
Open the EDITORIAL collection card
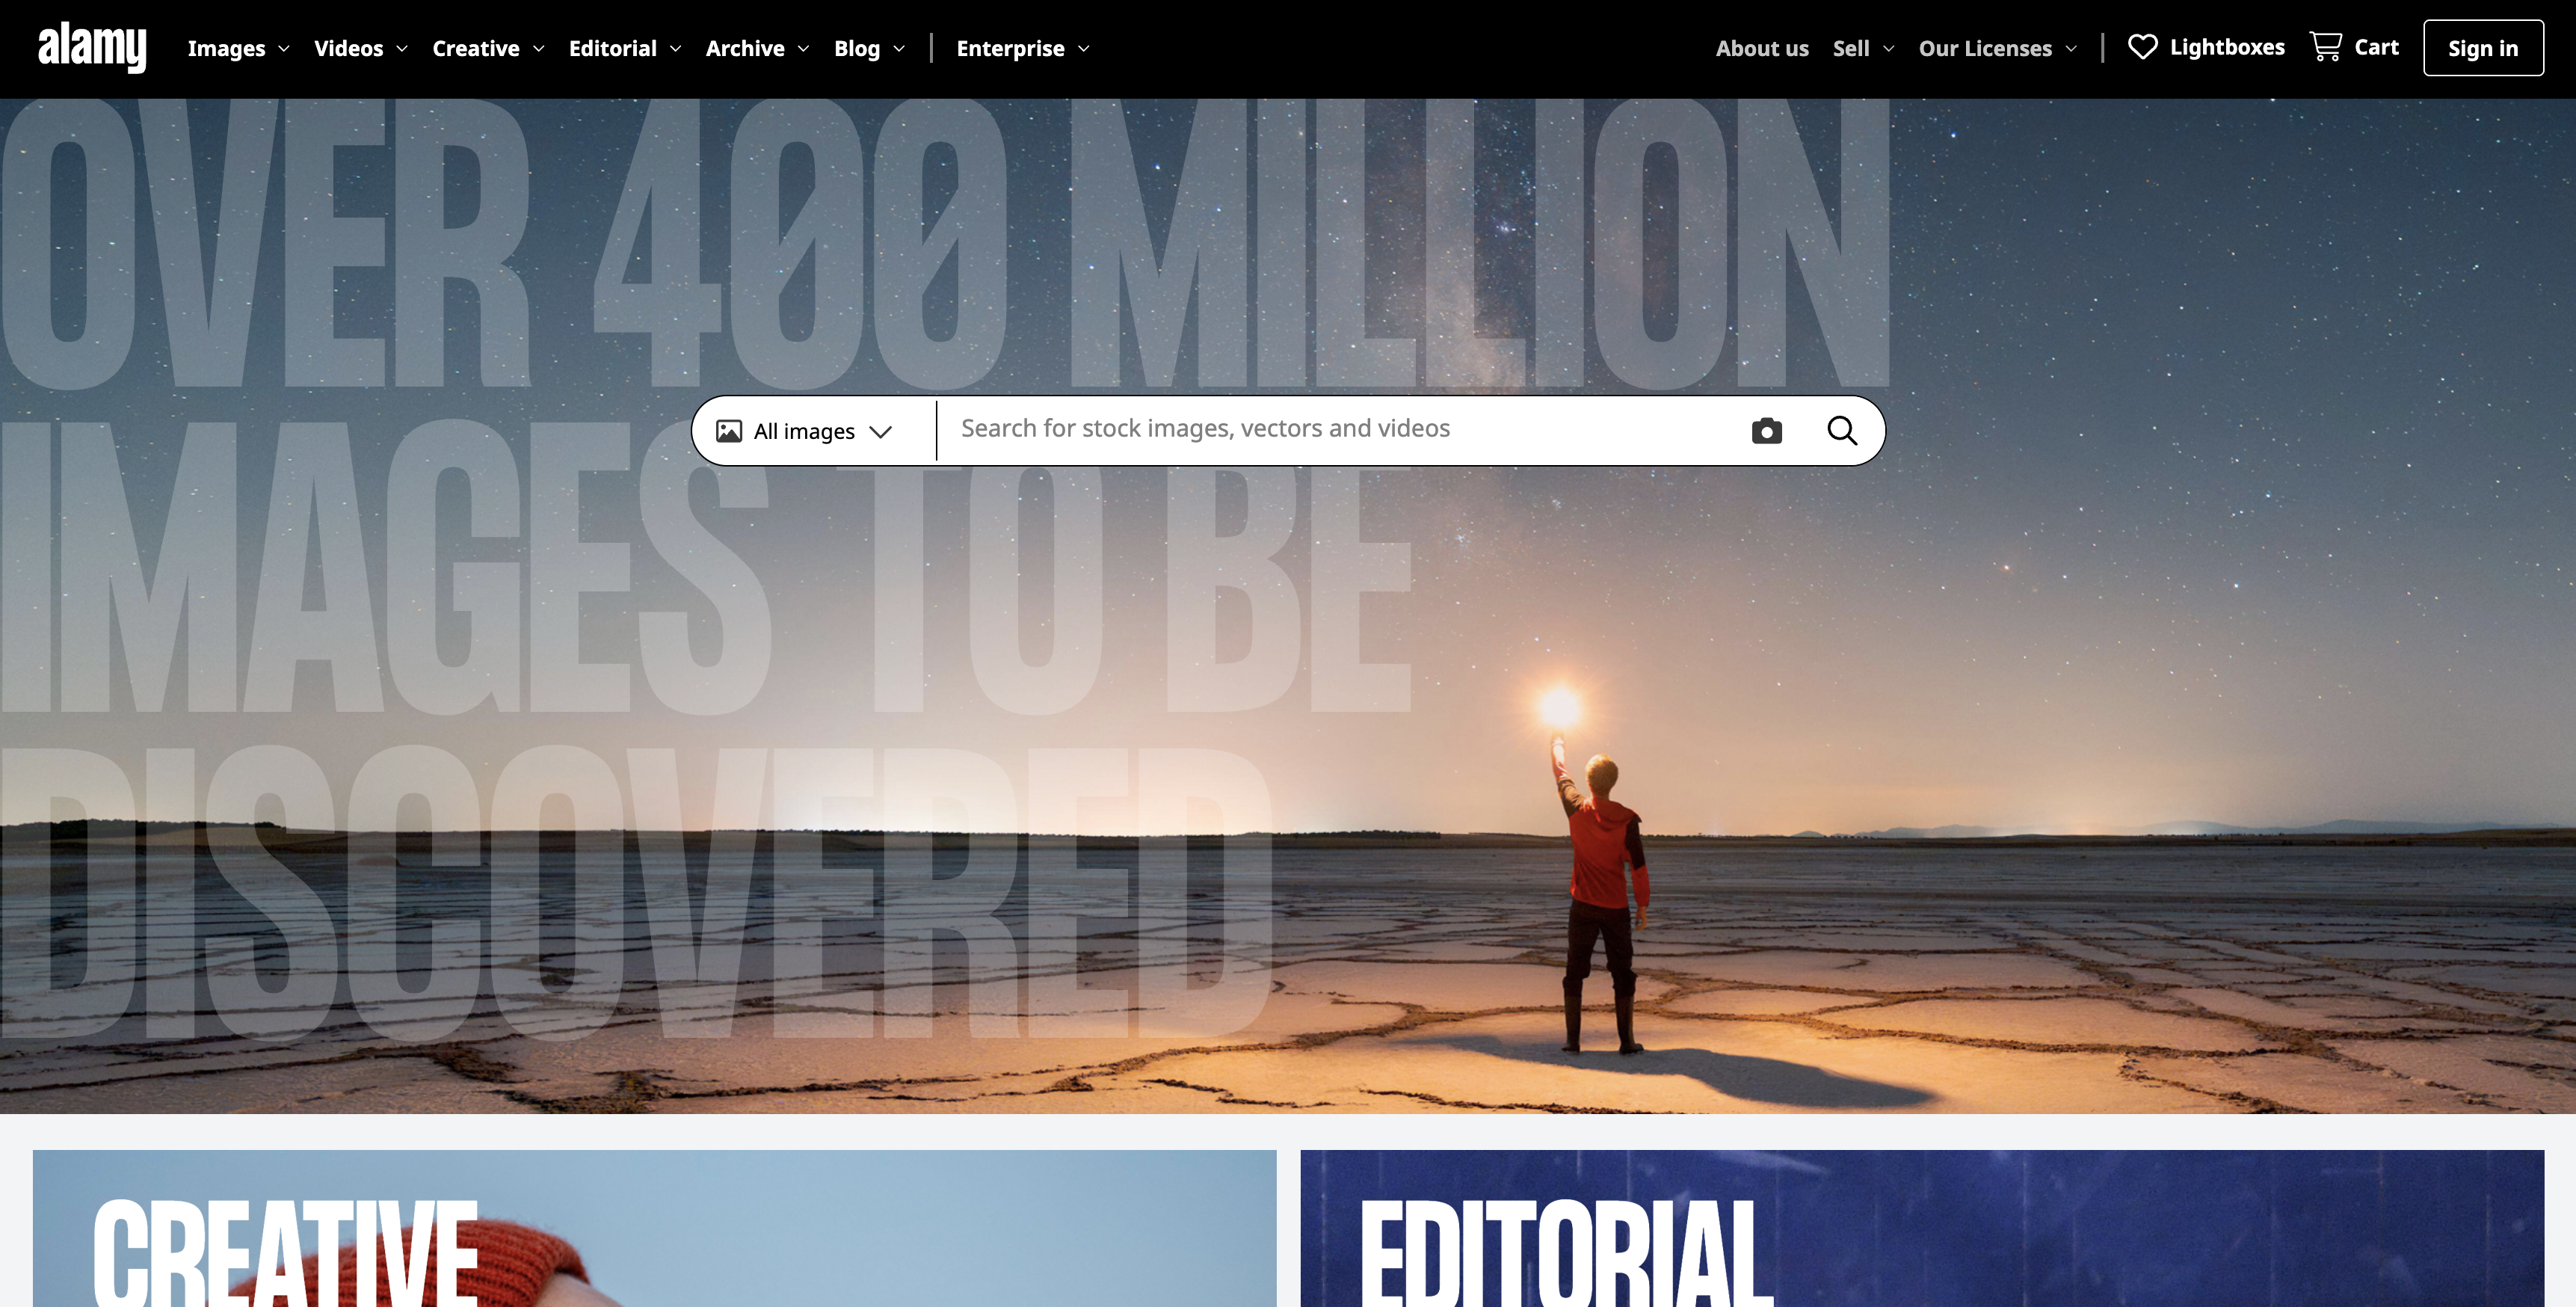(x=1922, y=1229)
